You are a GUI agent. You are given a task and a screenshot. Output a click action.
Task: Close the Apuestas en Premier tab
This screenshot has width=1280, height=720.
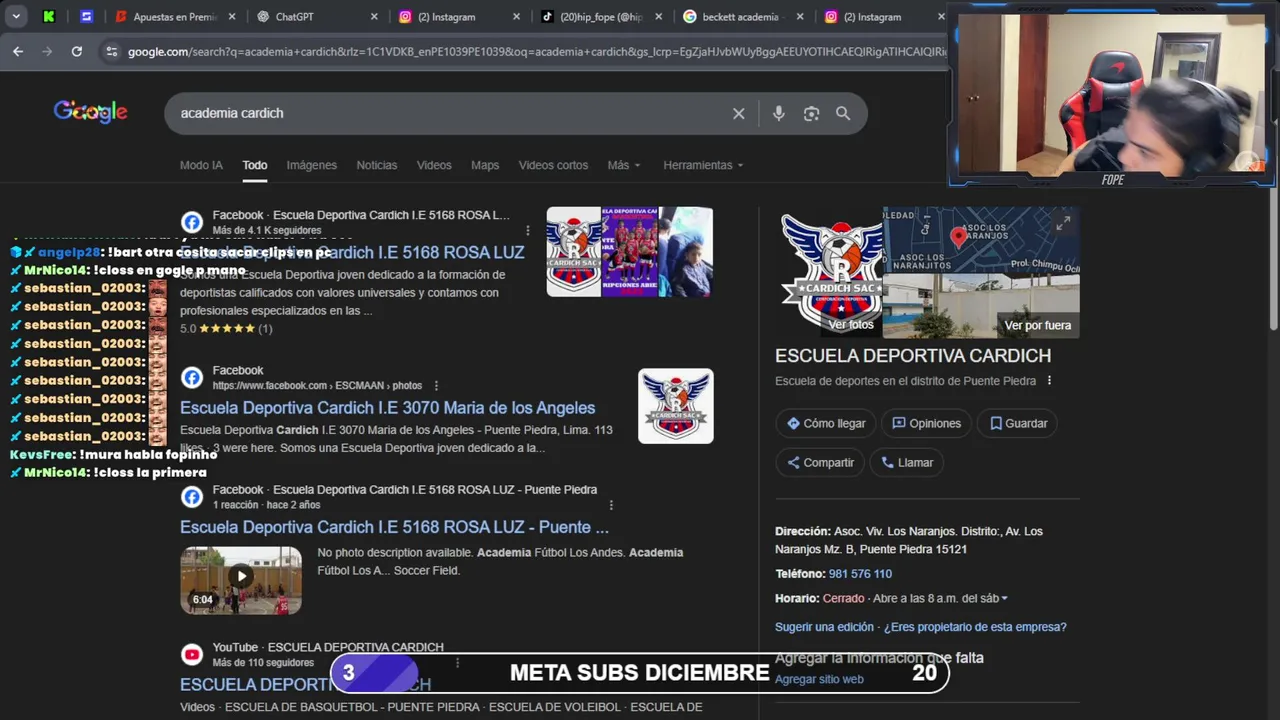pos(232,17)
